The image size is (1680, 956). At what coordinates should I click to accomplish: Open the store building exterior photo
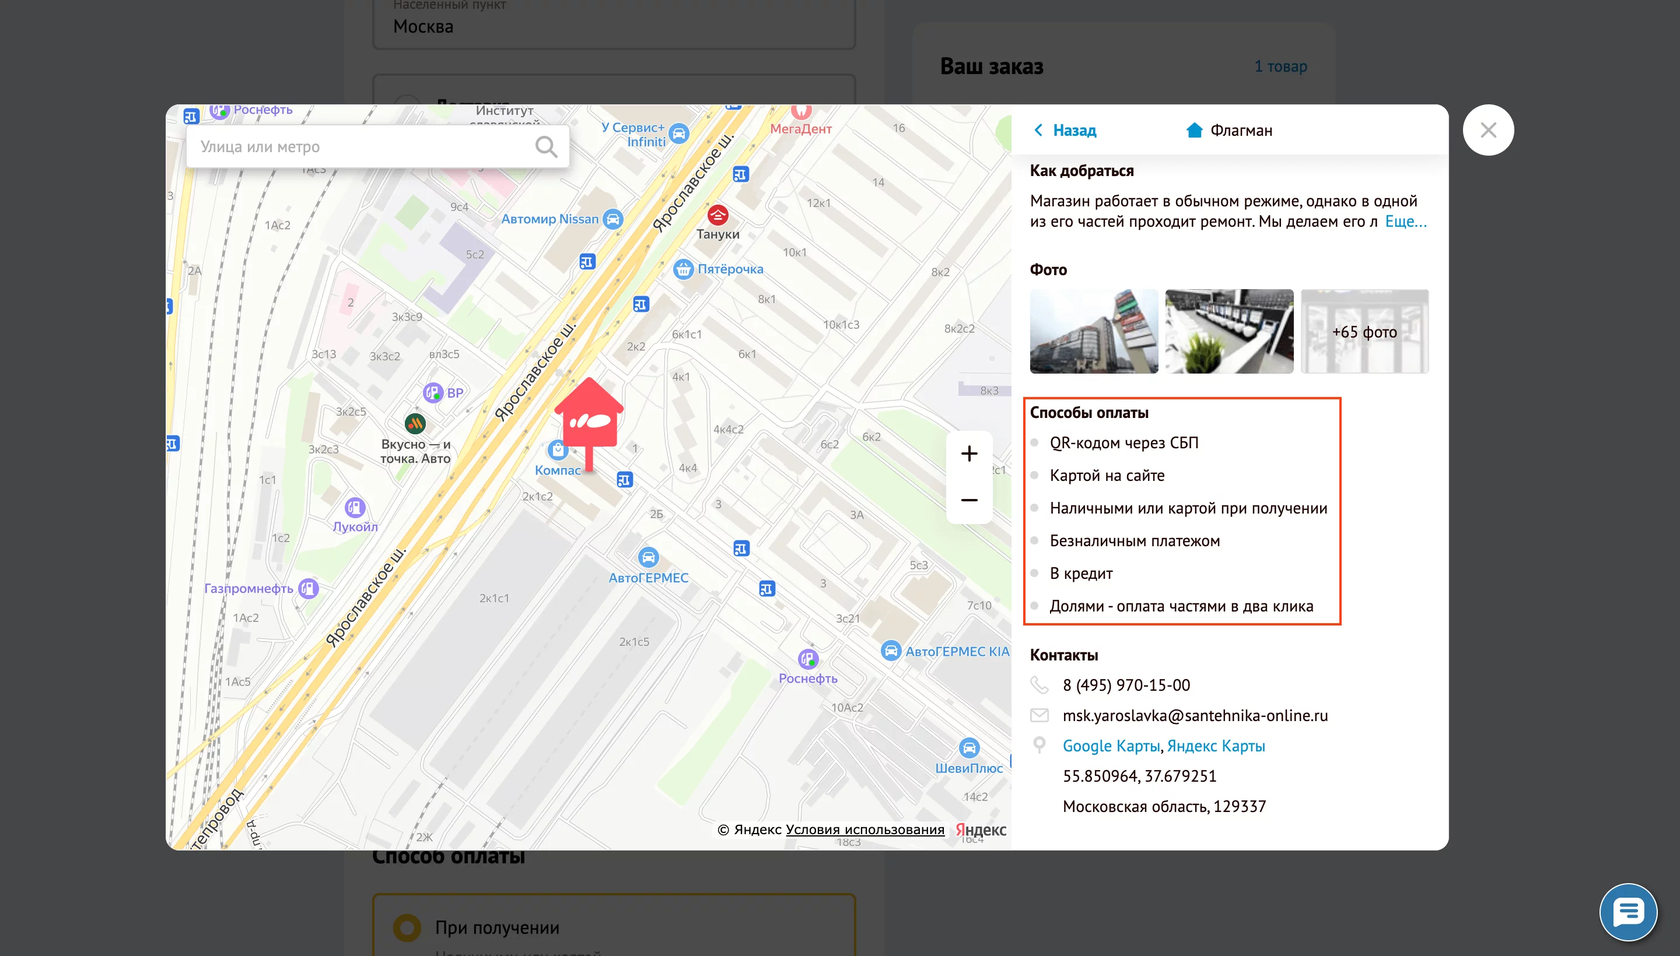point(1094,332)
